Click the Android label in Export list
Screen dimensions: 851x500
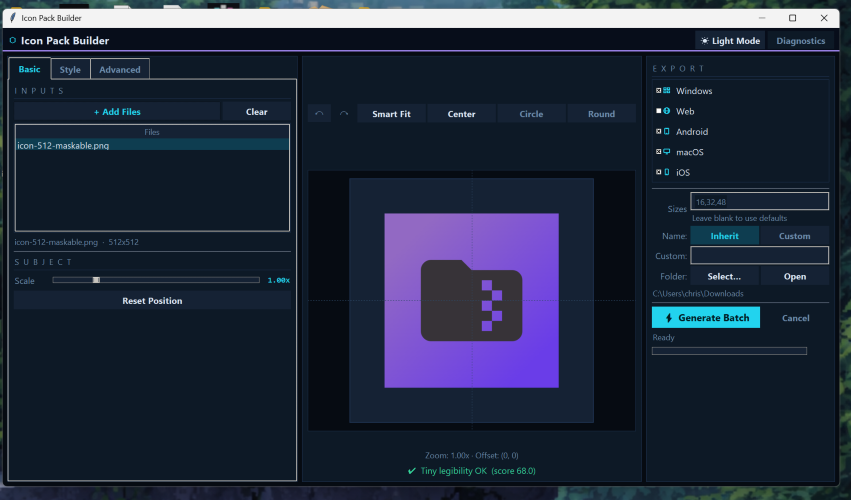pos(691,131)
